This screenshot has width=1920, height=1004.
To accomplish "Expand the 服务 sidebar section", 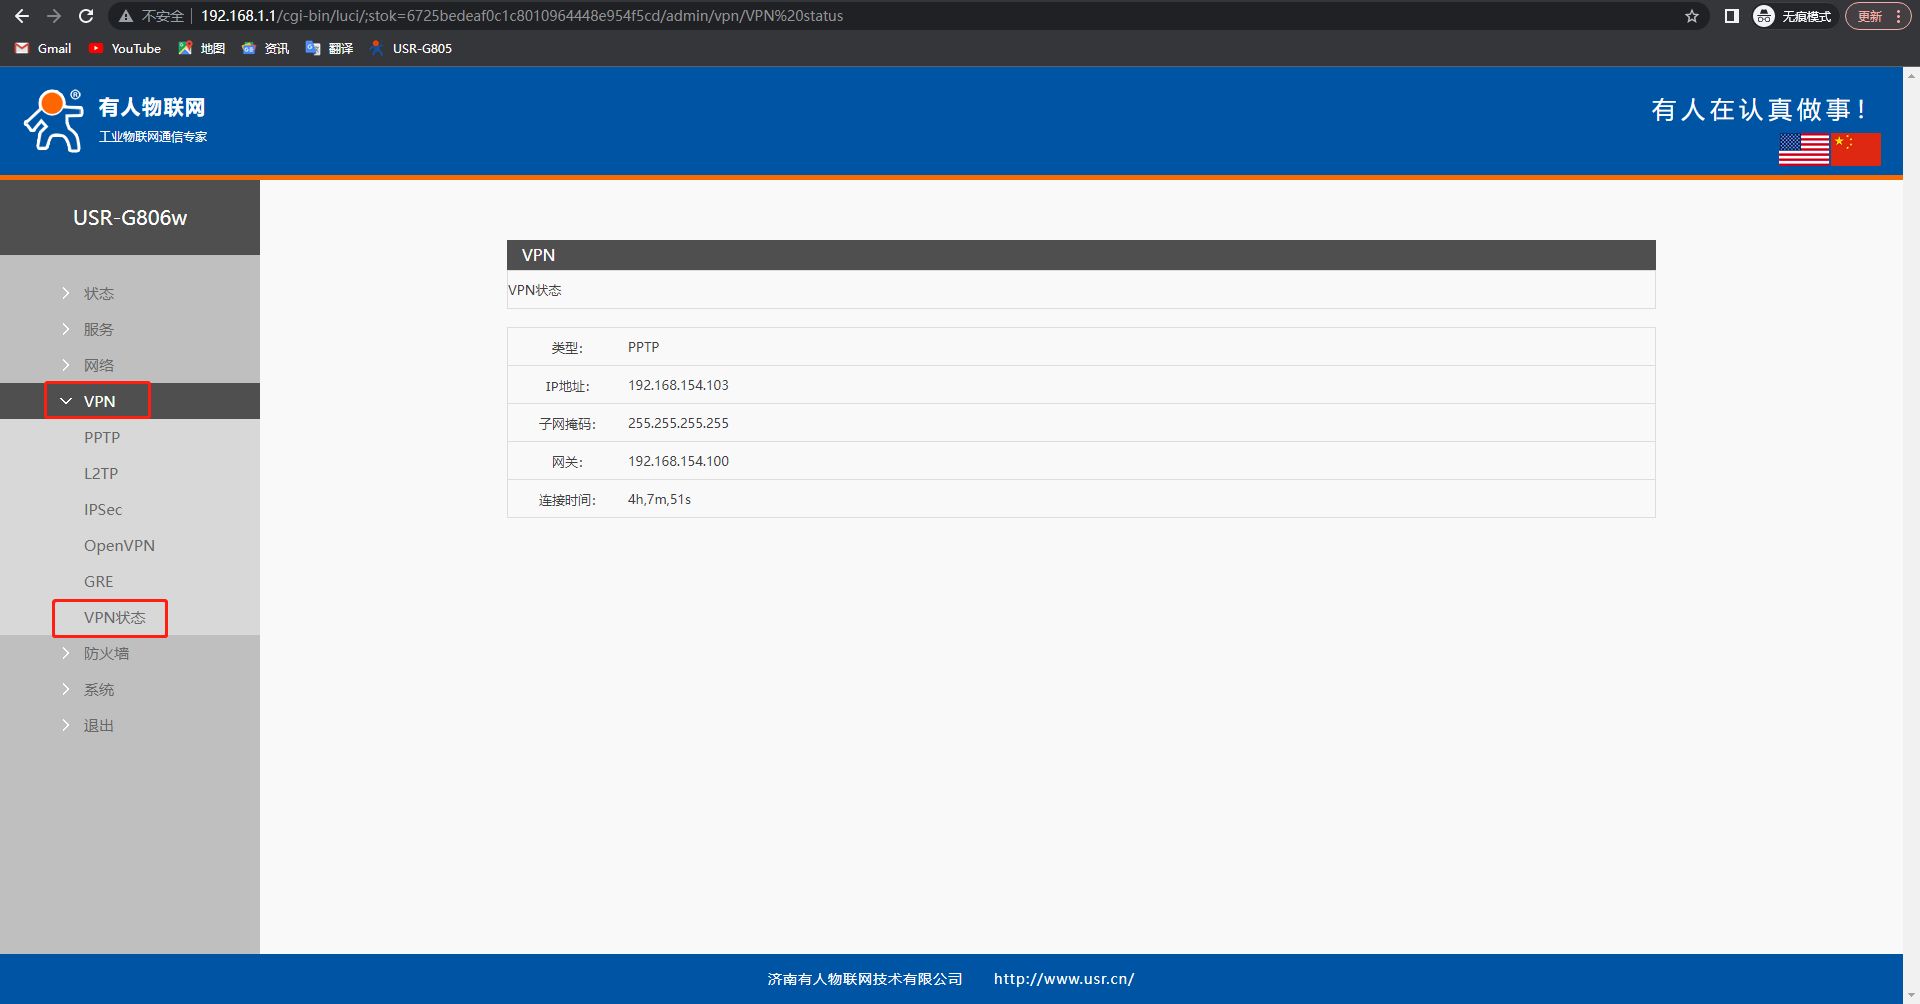I will (x=98, y=329).
